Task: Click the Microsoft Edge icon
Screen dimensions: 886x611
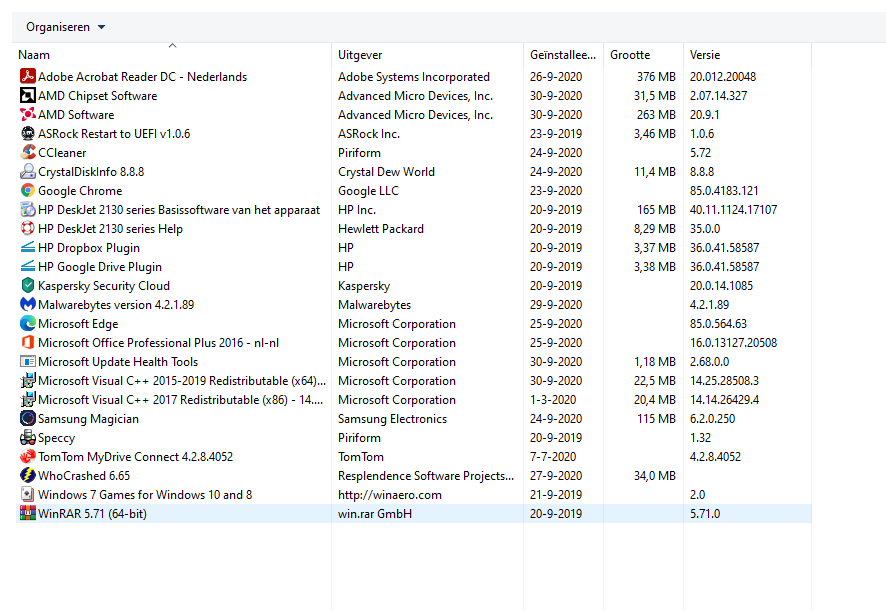Action: (x=28, y=323)
